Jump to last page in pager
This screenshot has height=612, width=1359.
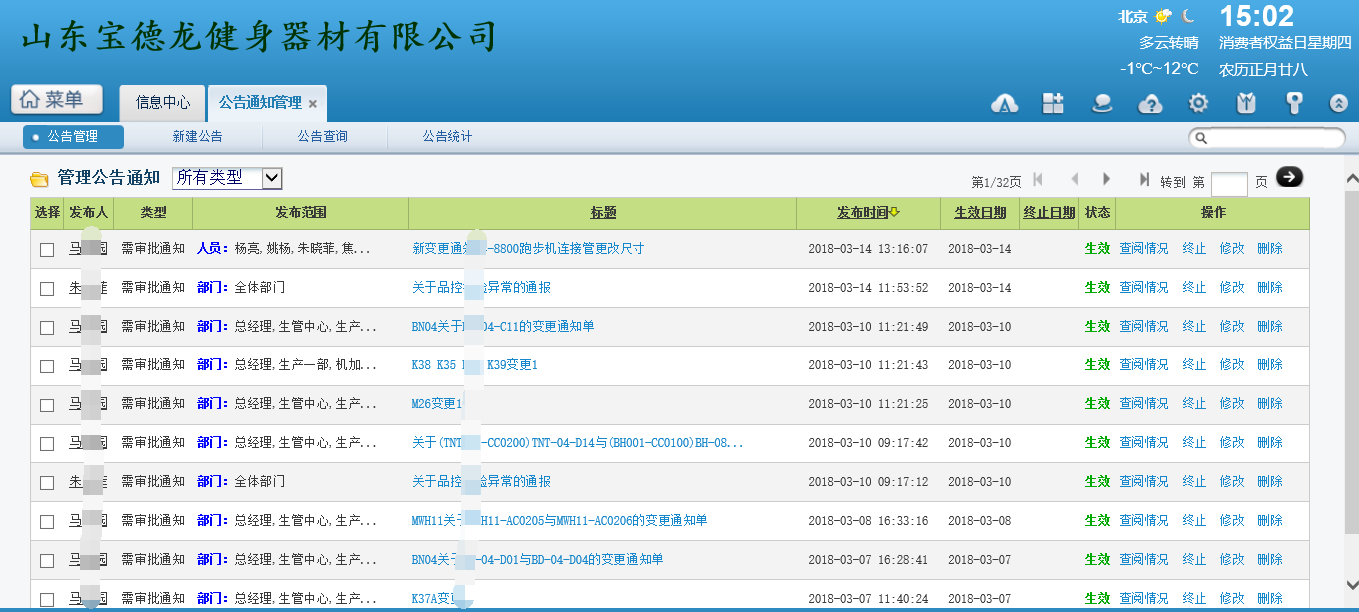click(1144, 179)
